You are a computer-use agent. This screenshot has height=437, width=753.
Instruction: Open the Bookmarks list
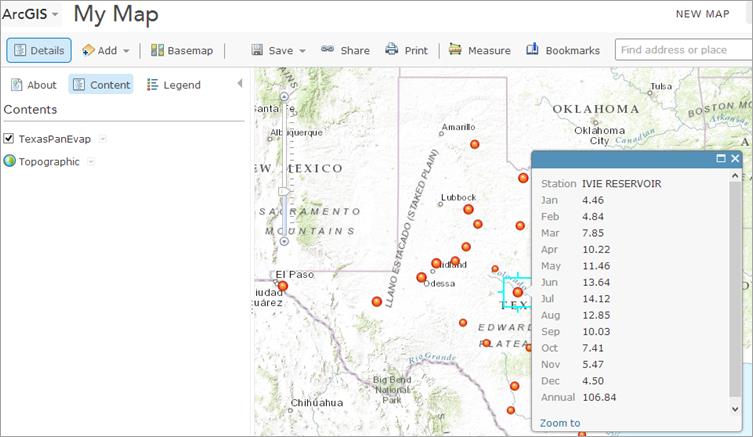point(563,50)
